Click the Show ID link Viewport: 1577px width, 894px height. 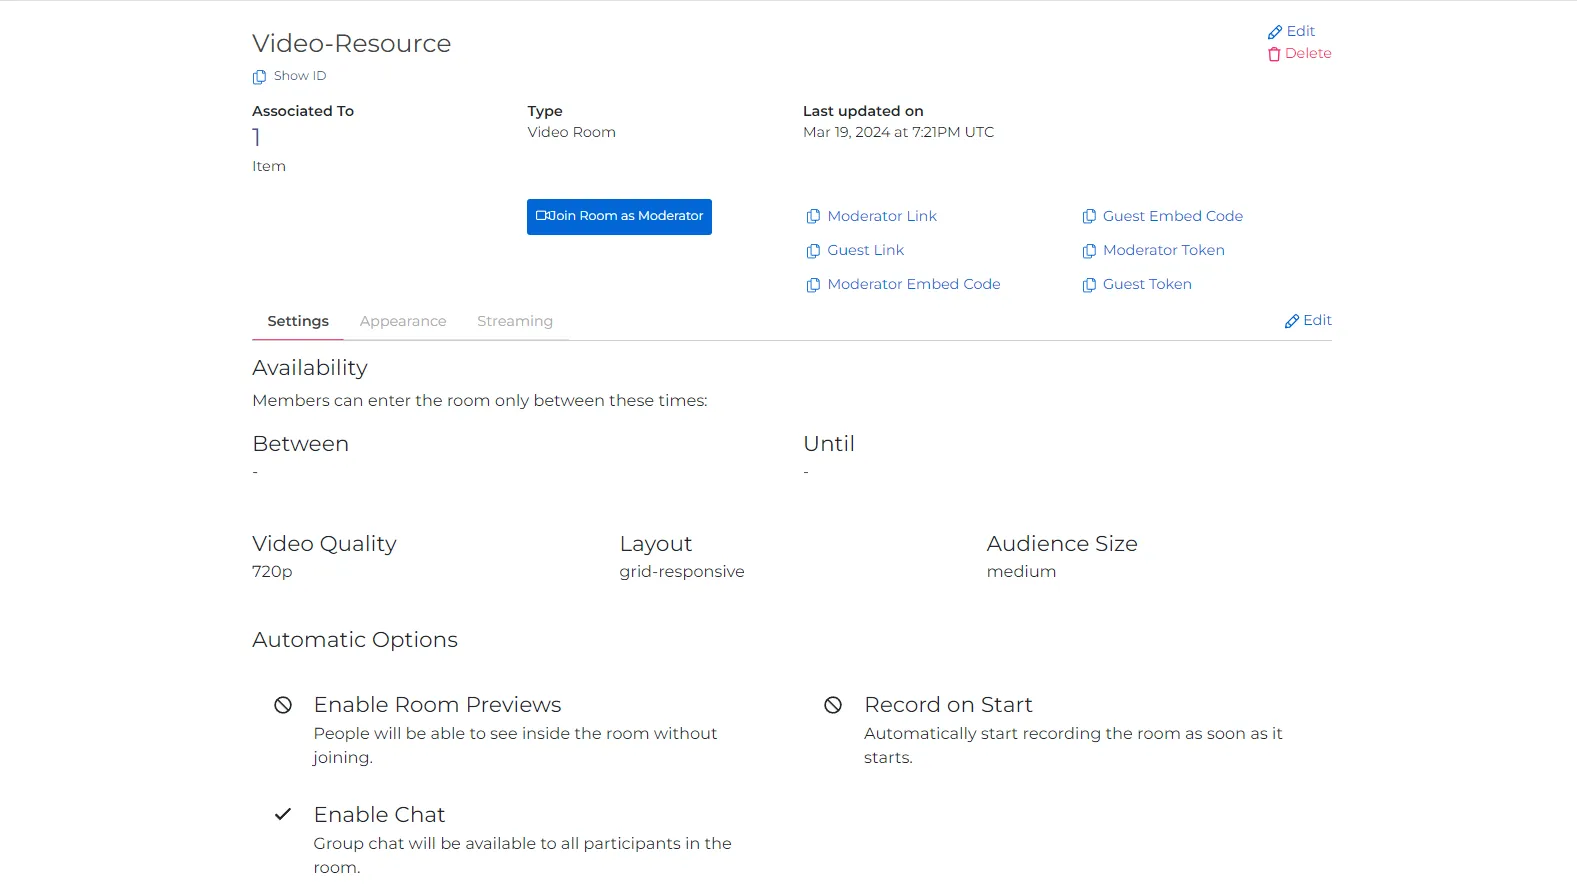(x=300, y=76)
